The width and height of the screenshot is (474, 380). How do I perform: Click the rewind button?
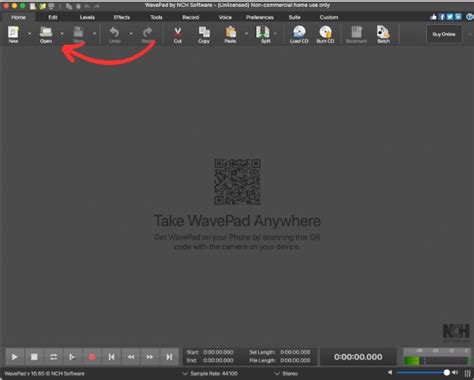[x=131, y=357]
